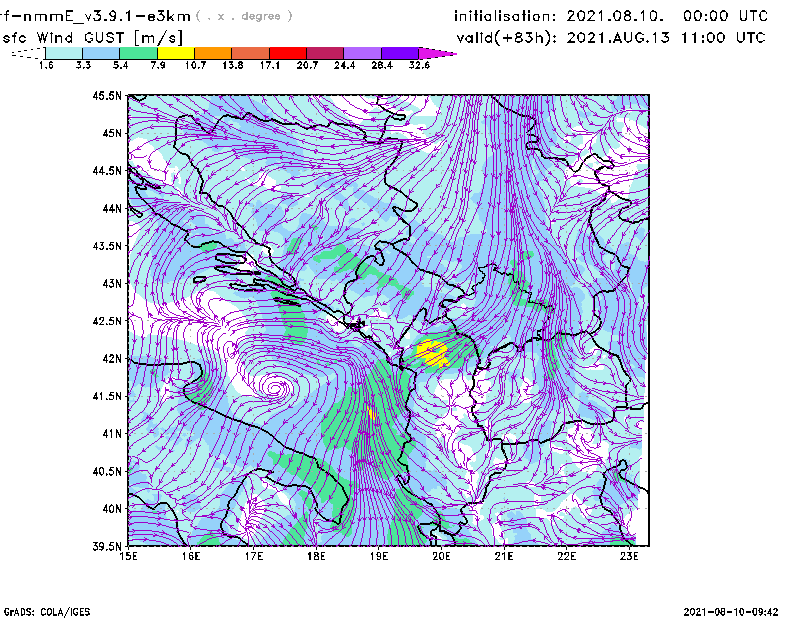Screen dimensions: 800x618
Task: Click the valid time '2021.AUG.13 11:00 UTC'
Action: tap(666, 38)
